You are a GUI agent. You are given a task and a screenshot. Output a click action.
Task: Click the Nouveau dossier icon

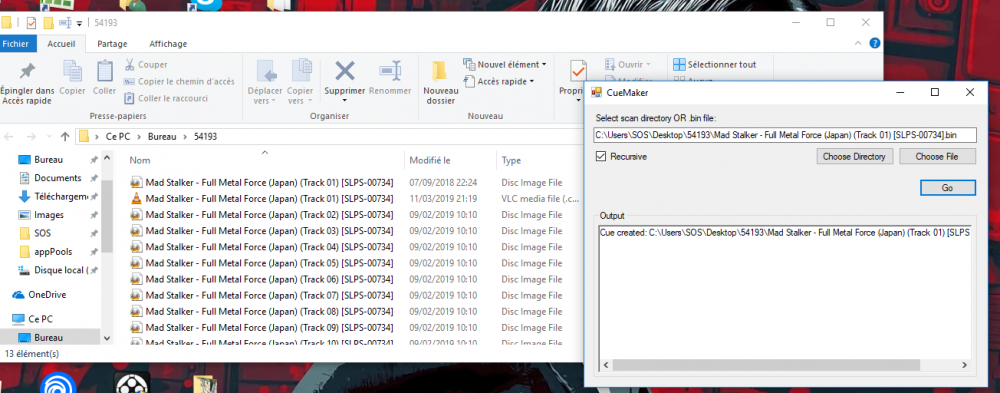point(440,71)
